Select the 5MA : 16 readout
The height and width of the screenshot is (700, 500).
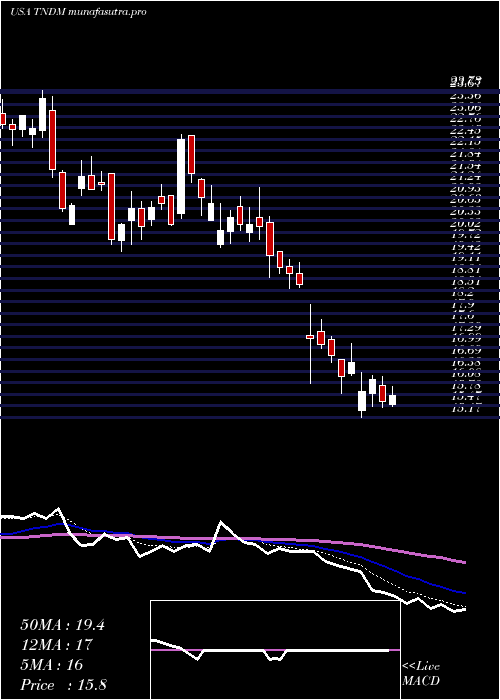click(x=52, y=665)
